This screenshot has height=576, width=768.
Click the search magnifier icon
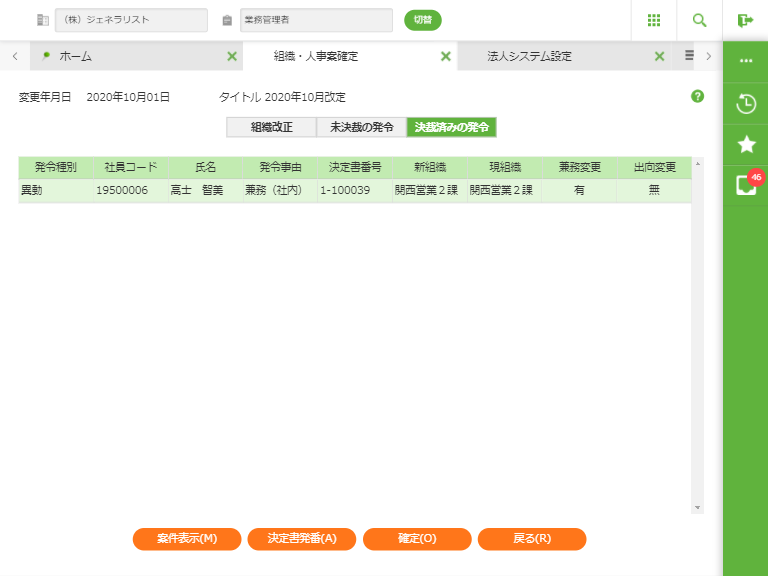click(x=699, y=20)
